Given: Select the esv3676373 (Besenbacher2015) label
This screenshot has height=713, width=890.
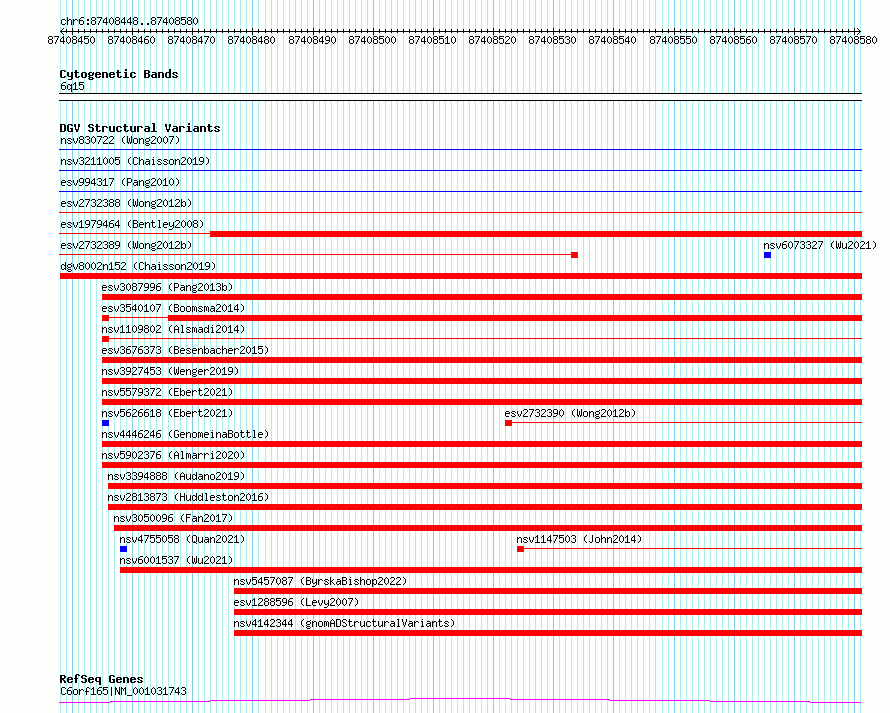Looking at the screenshot, I should click(185, 350).
